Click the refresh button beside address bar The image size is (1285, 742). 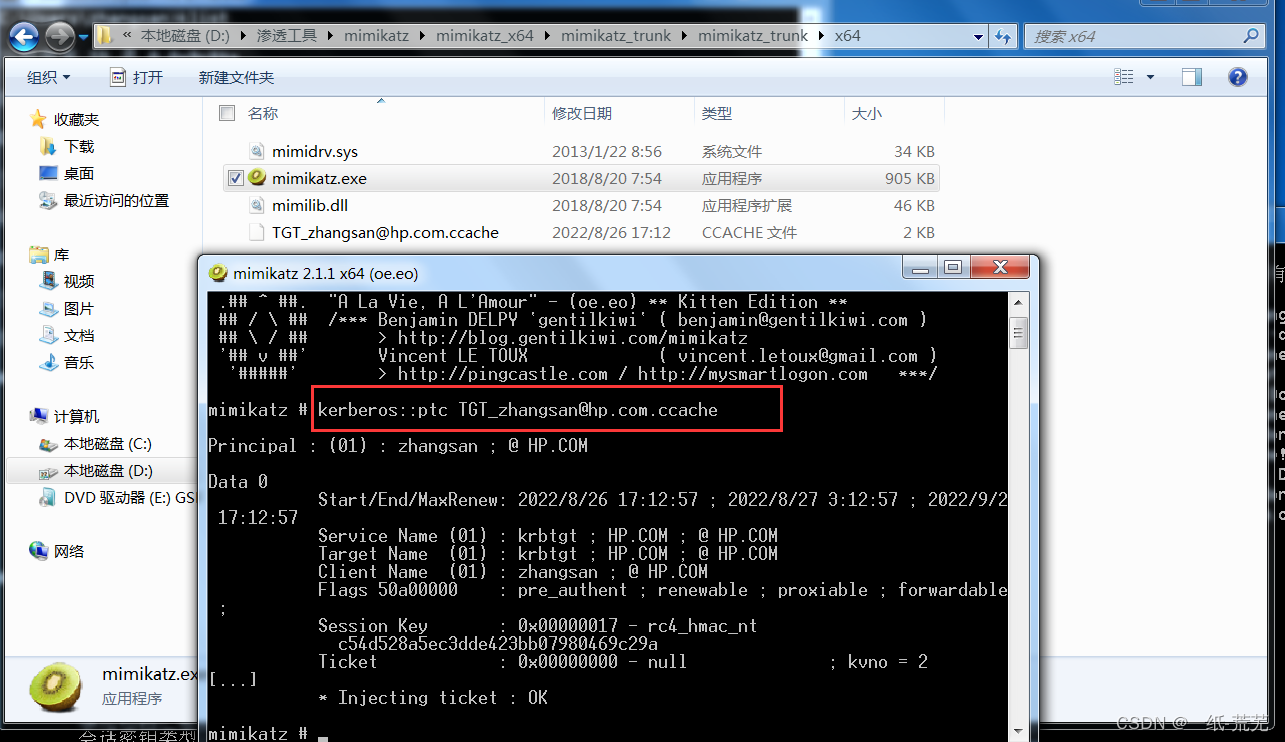coord(1003,36)
